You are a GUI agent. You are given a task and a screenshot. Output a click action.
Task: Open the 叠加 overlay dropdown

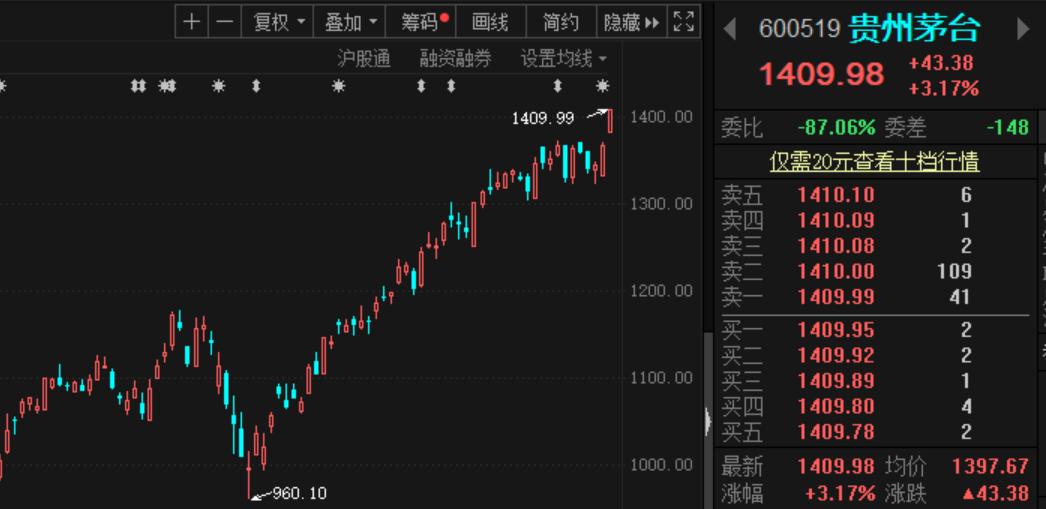coord(349,22)
